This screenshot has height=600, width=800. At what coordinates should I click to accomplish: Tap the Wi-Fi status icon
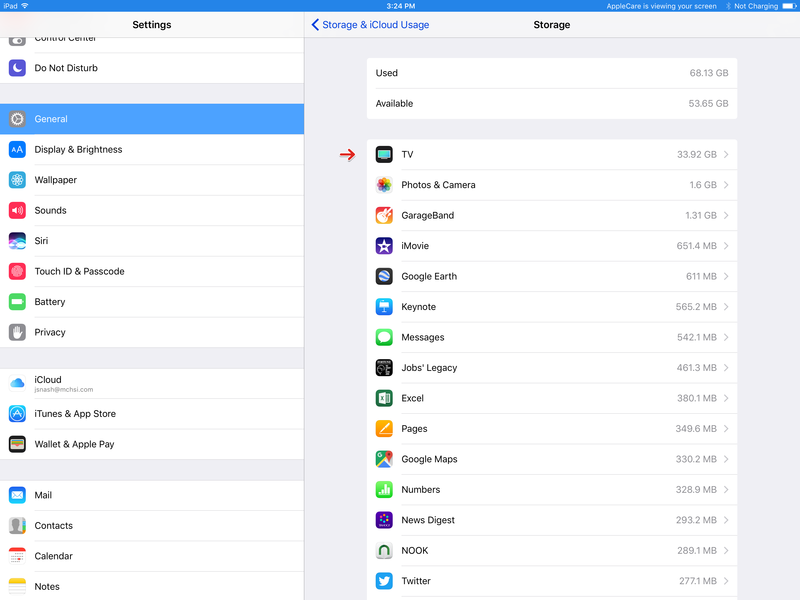[24, 6]
